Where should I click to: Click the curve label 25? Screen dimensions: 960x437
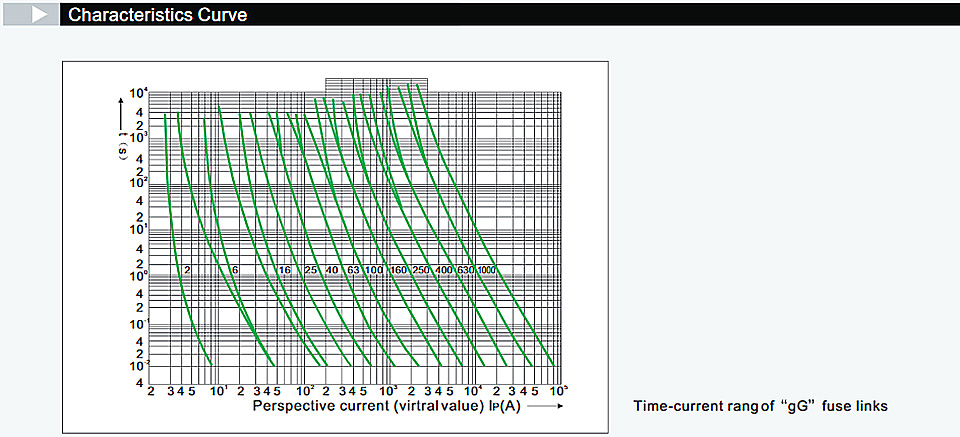310,270
